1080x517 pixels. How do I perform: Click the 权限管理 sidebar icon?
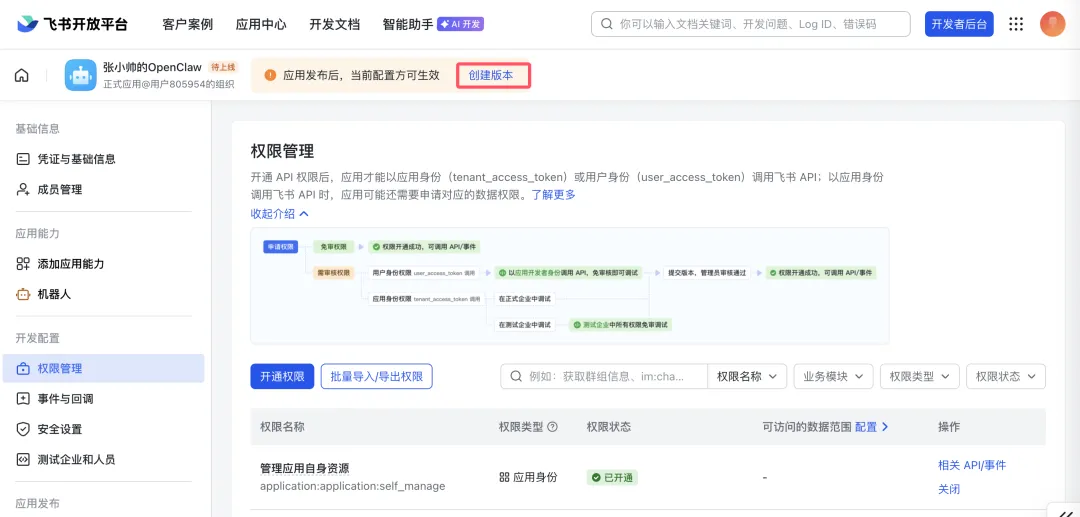click(x=23, y=368)
